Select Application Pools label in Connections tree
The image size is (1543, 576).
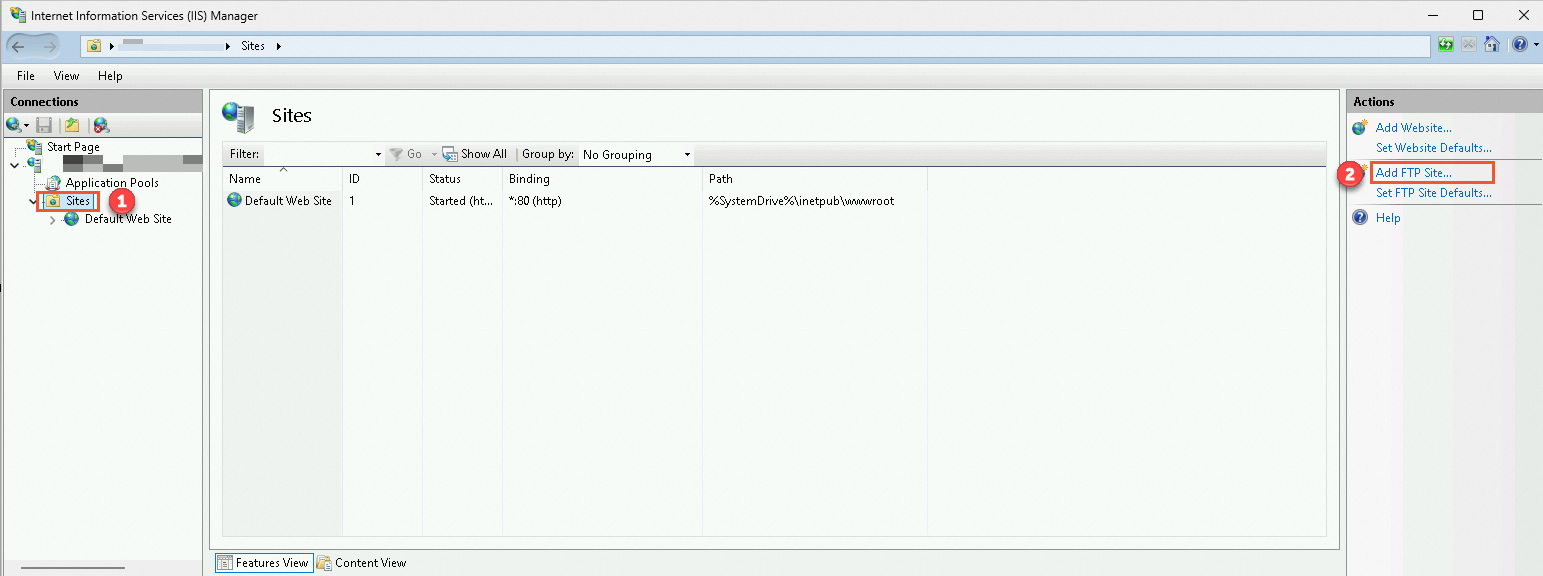tap(112, 183)
